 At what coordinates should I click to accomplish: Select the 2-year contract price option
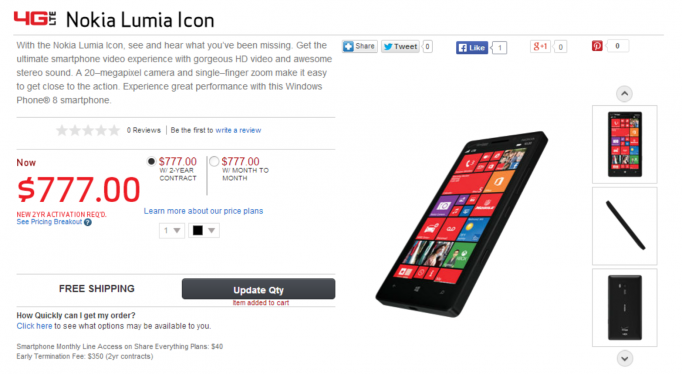pos(151,161)
